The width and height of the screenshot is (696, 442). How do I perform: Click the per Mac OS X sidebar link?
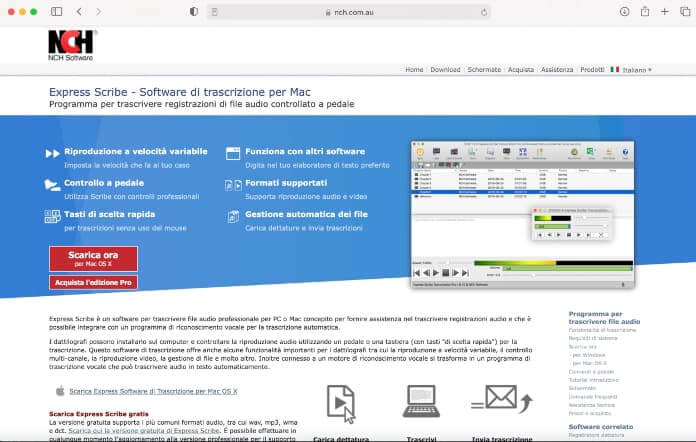(x=589, y=363)
